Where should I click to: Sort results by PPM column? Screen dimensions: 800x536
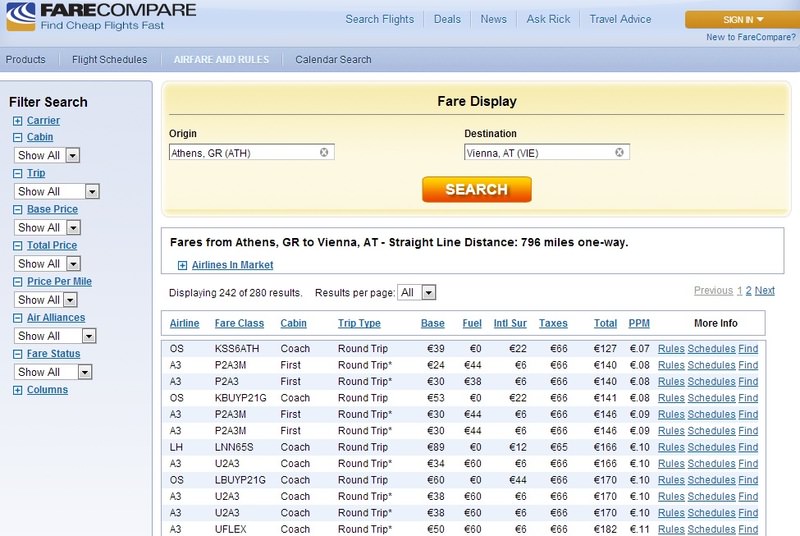point(639,323)
